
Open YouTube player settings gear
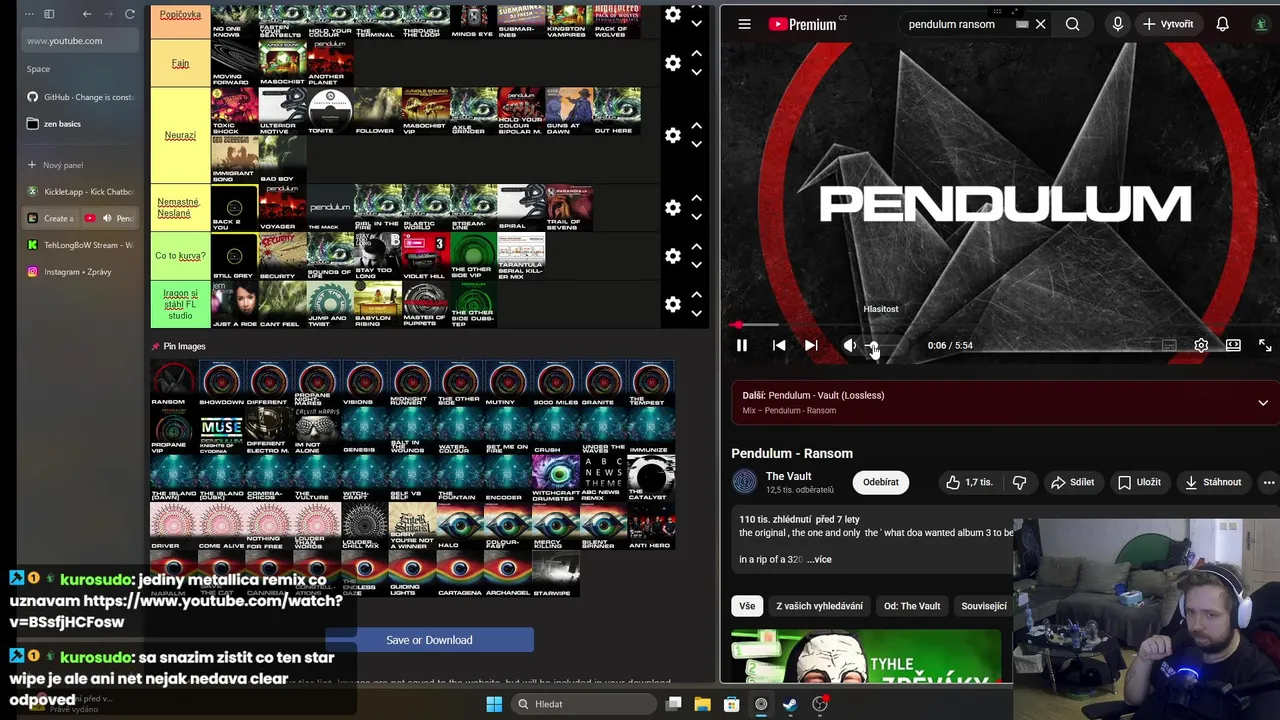(1201, 345)
